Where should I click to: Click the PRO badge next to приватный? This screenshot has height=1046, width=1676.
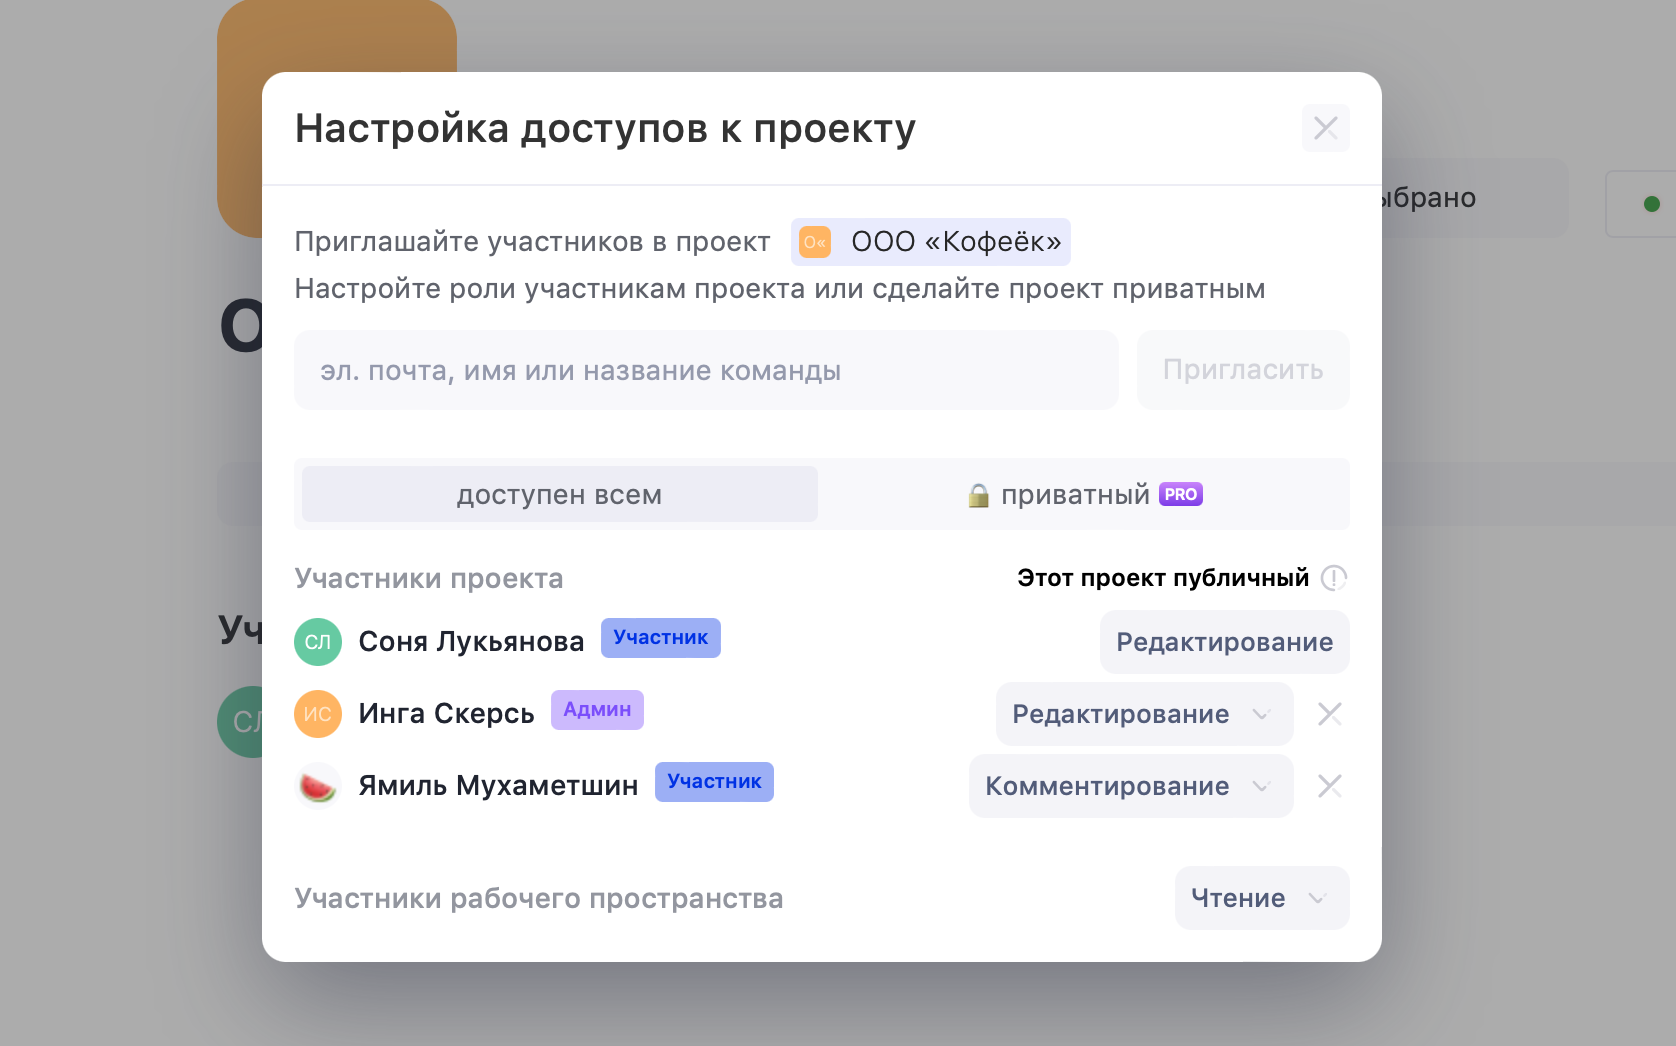(1180, 493)
